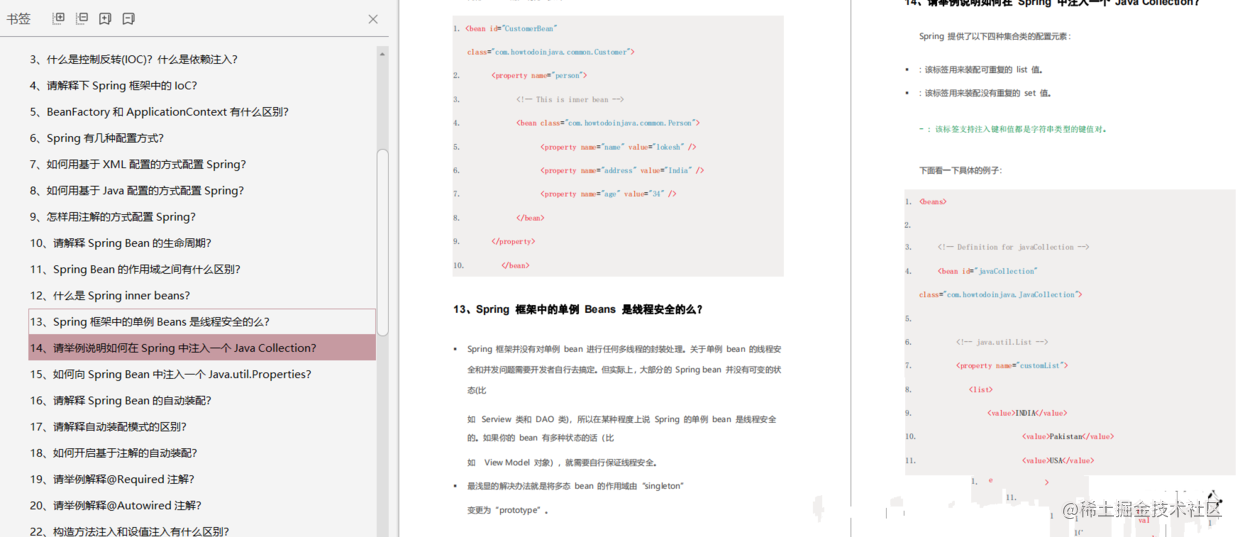Select bookmark 5、BeanFactory 和 ApplicationContext 有什么区别

click(159, 112)
